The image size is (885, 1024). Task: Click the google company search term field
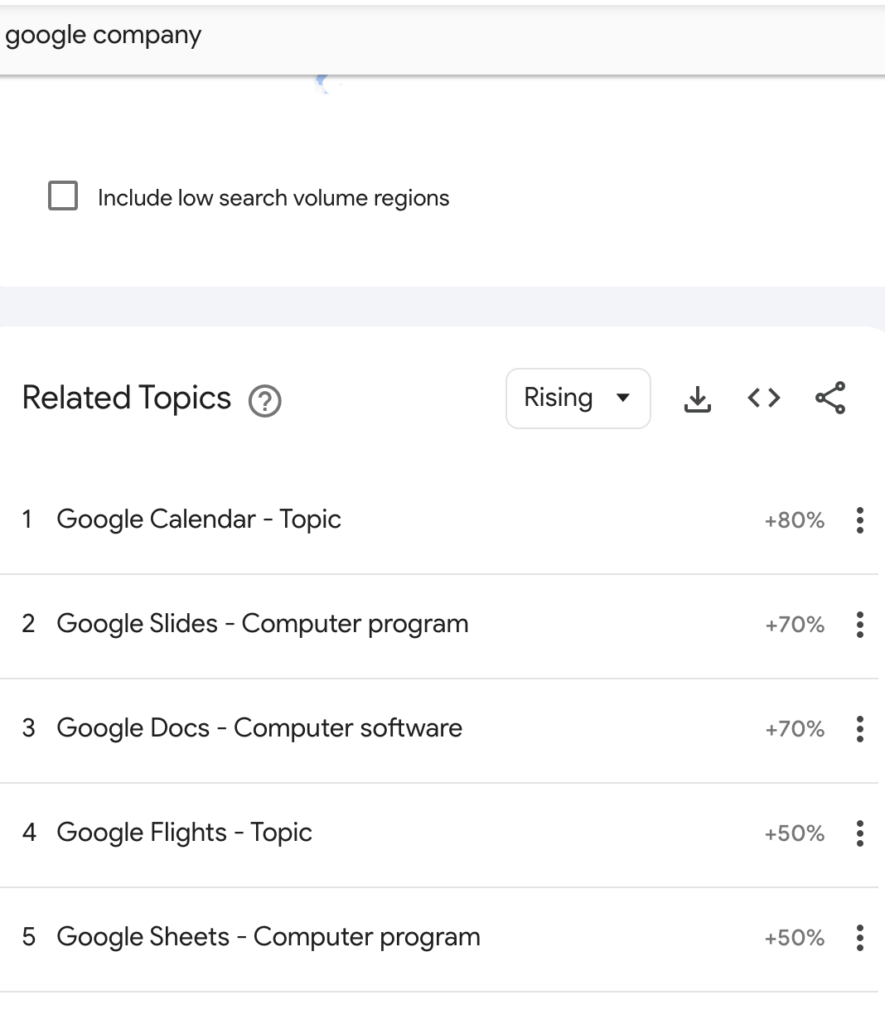(300, 37)
